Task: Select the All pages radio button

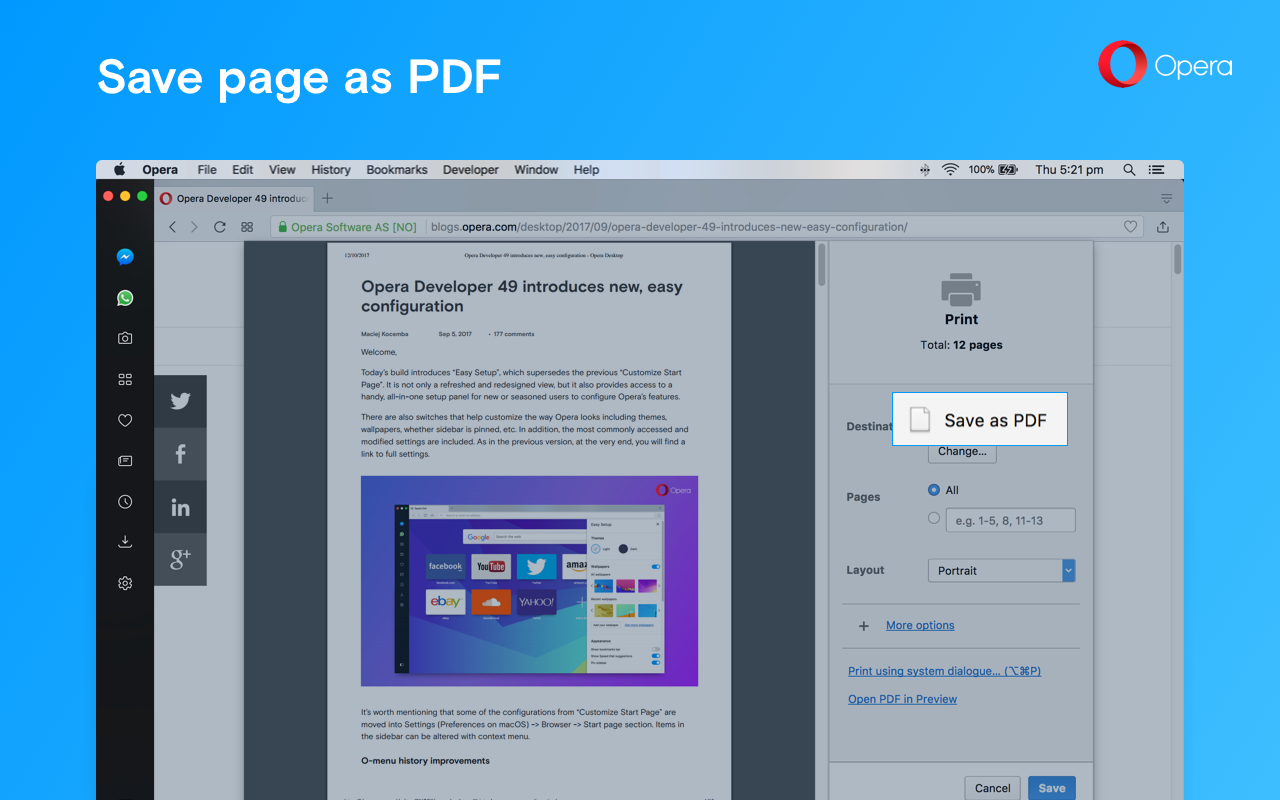Action: point(934,490)
